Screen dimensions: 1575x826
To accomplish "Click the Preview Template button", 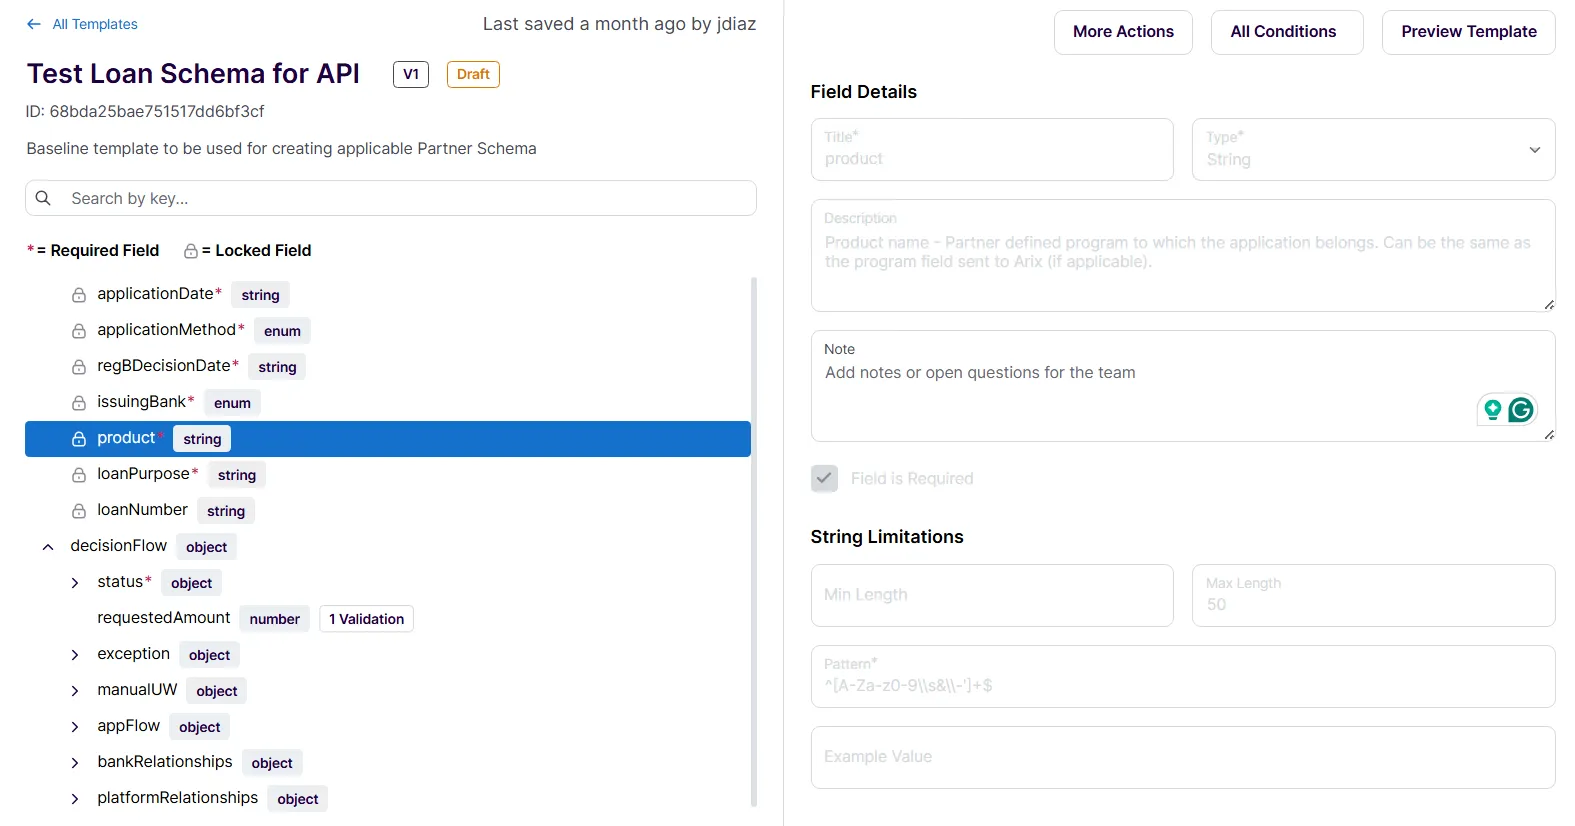I will tap(1468, 32).
